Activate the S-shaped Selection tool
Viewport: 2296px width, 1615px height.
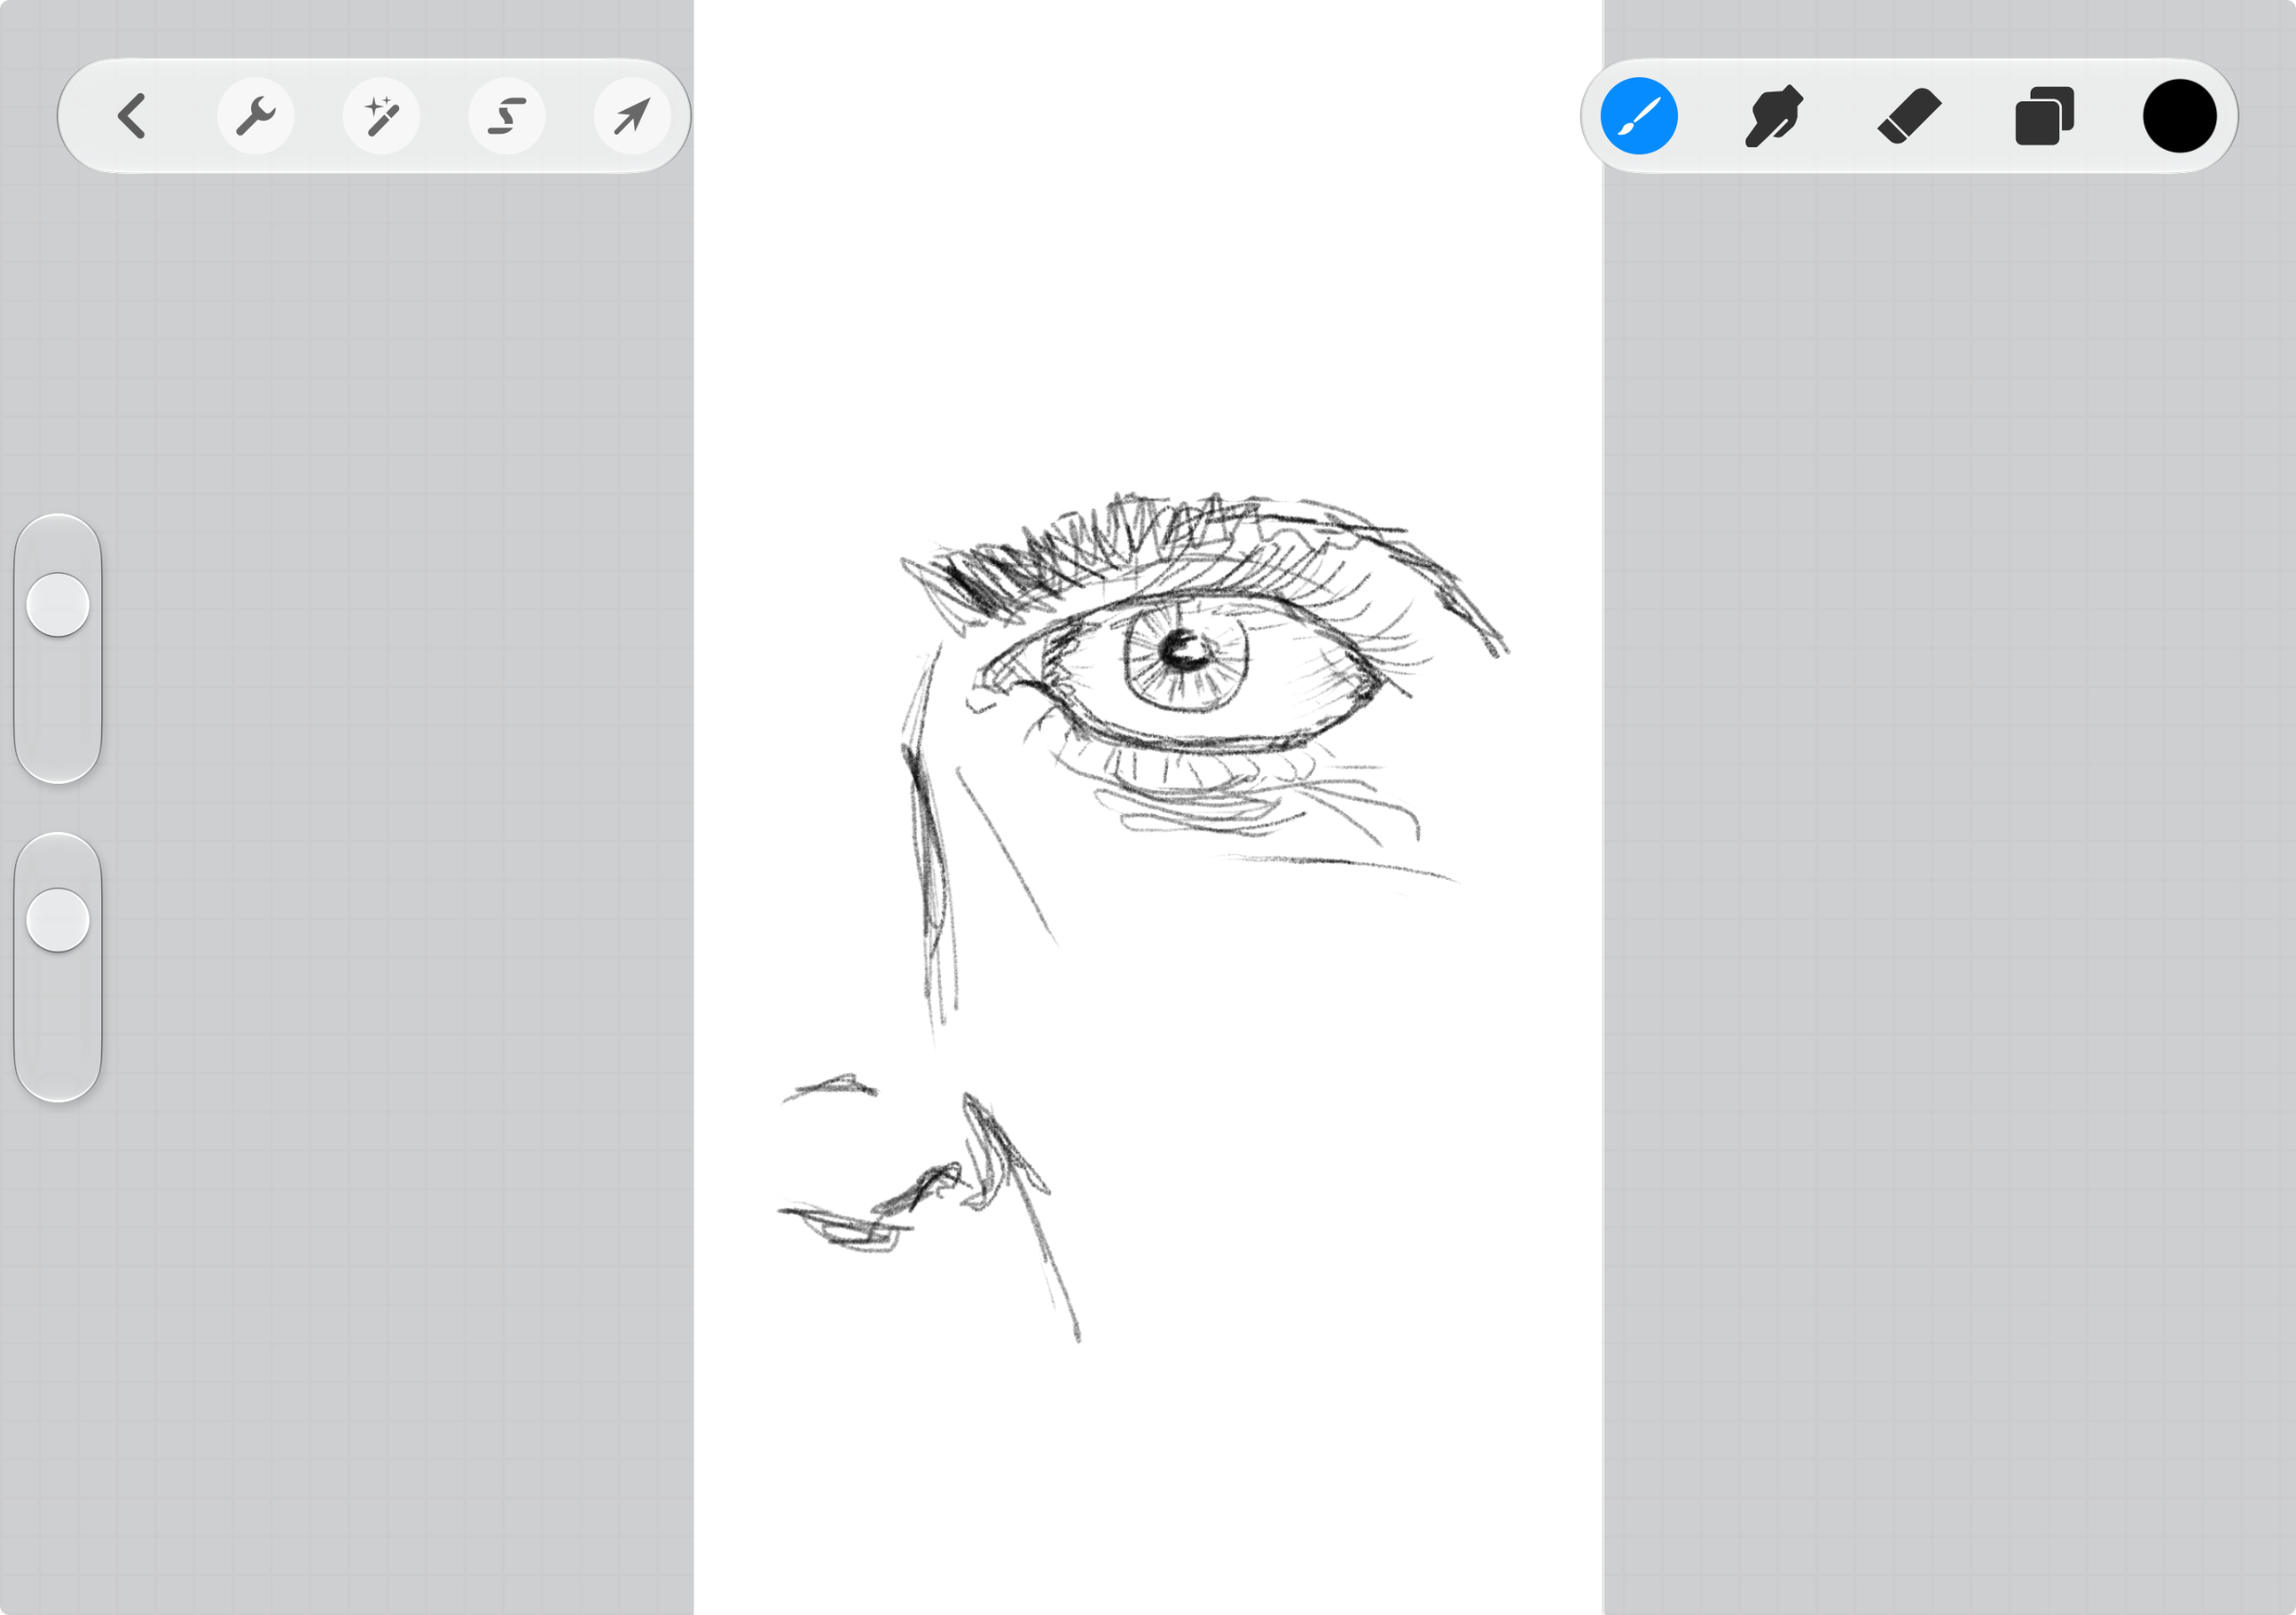tap(507, 116)
